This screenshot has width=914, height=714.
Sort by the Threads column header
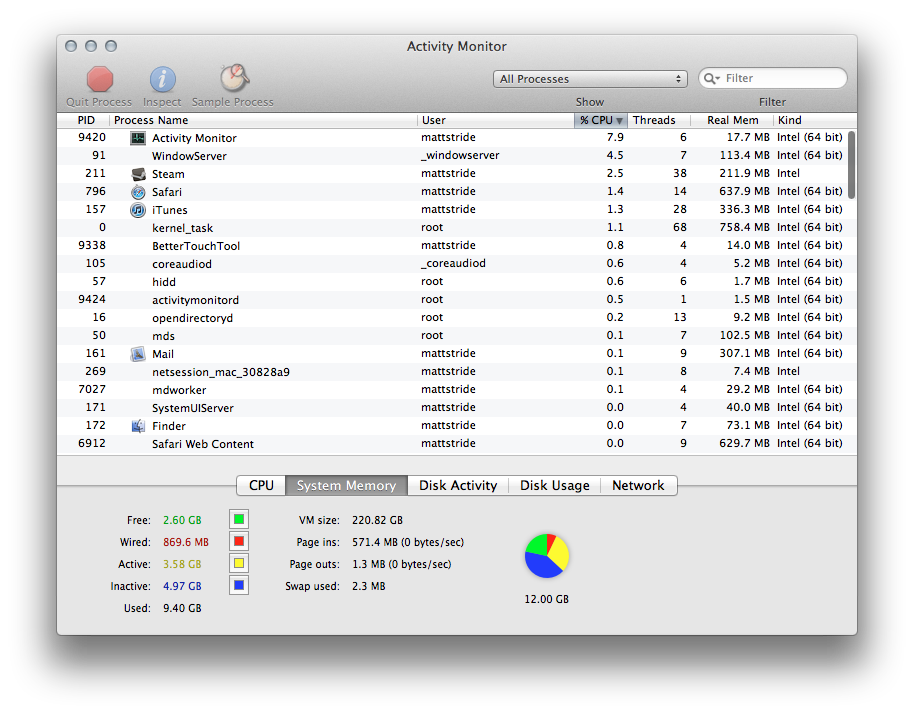click(659, 120)
